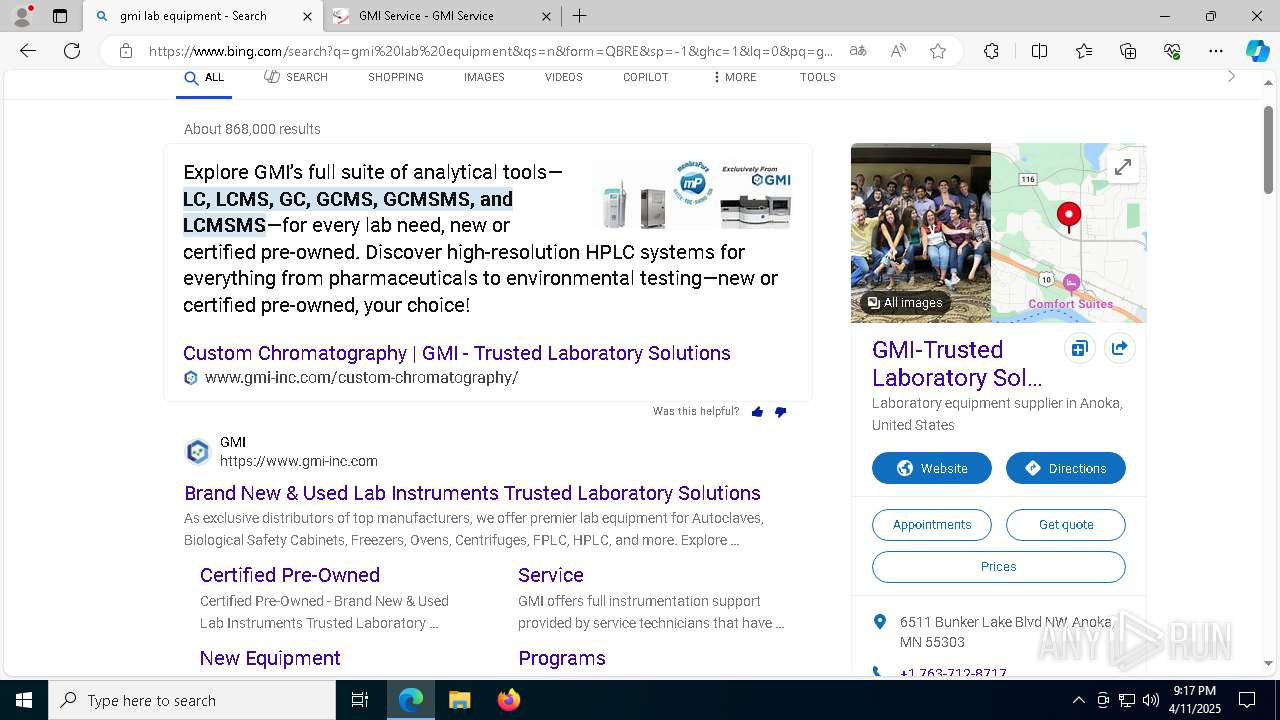1280x720 pixels.
Task: Open Collections icon in toolbar
Action: (1128, 51)
